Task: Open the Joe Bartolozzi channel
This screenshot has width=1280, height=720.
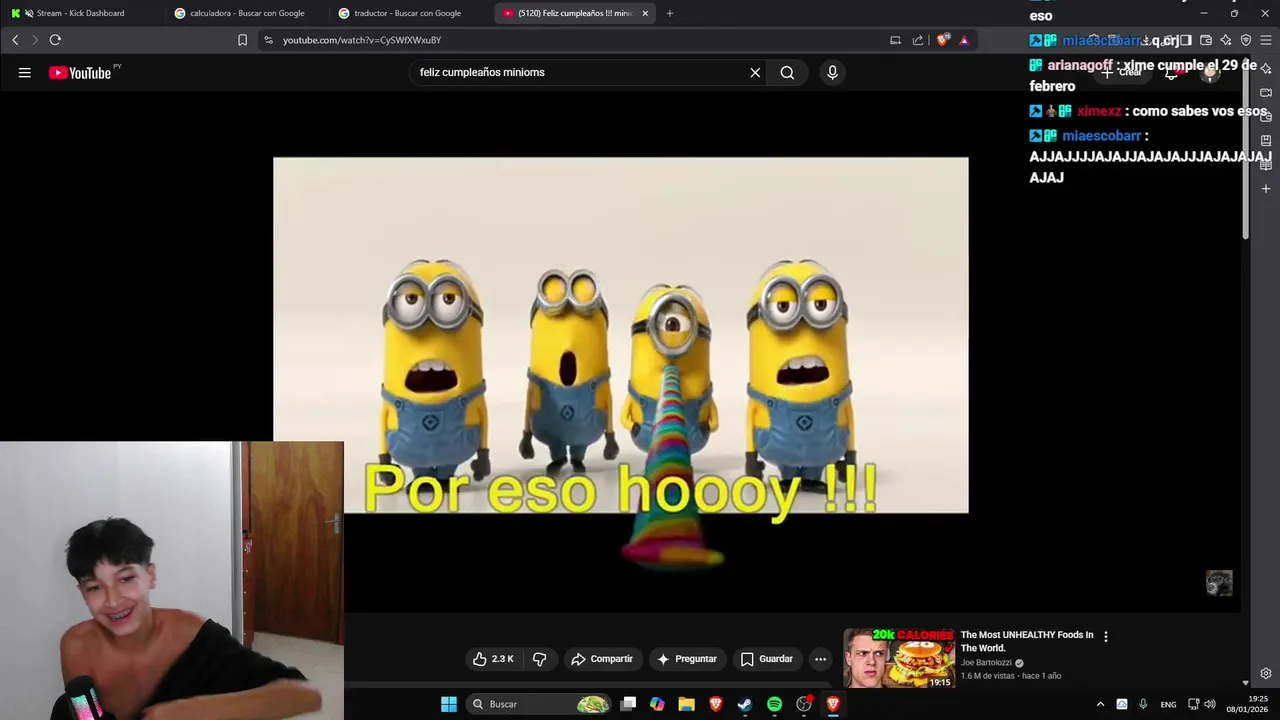Action: [986, 663]
